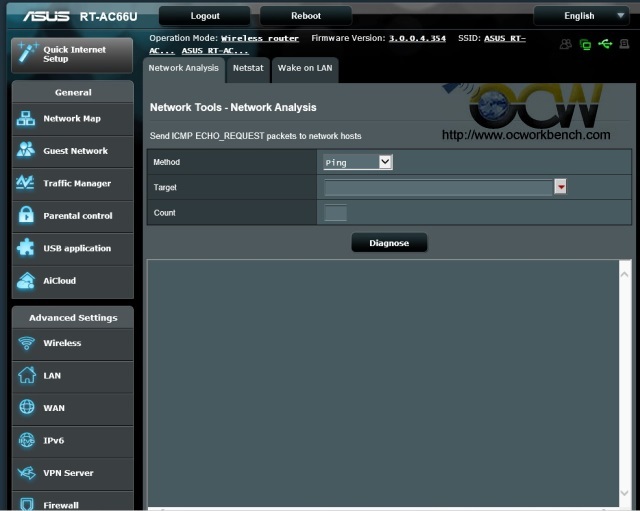Screen dimensions: 640x511
Task: Click the Wireless router operation mode link
Action: [260, 38]
